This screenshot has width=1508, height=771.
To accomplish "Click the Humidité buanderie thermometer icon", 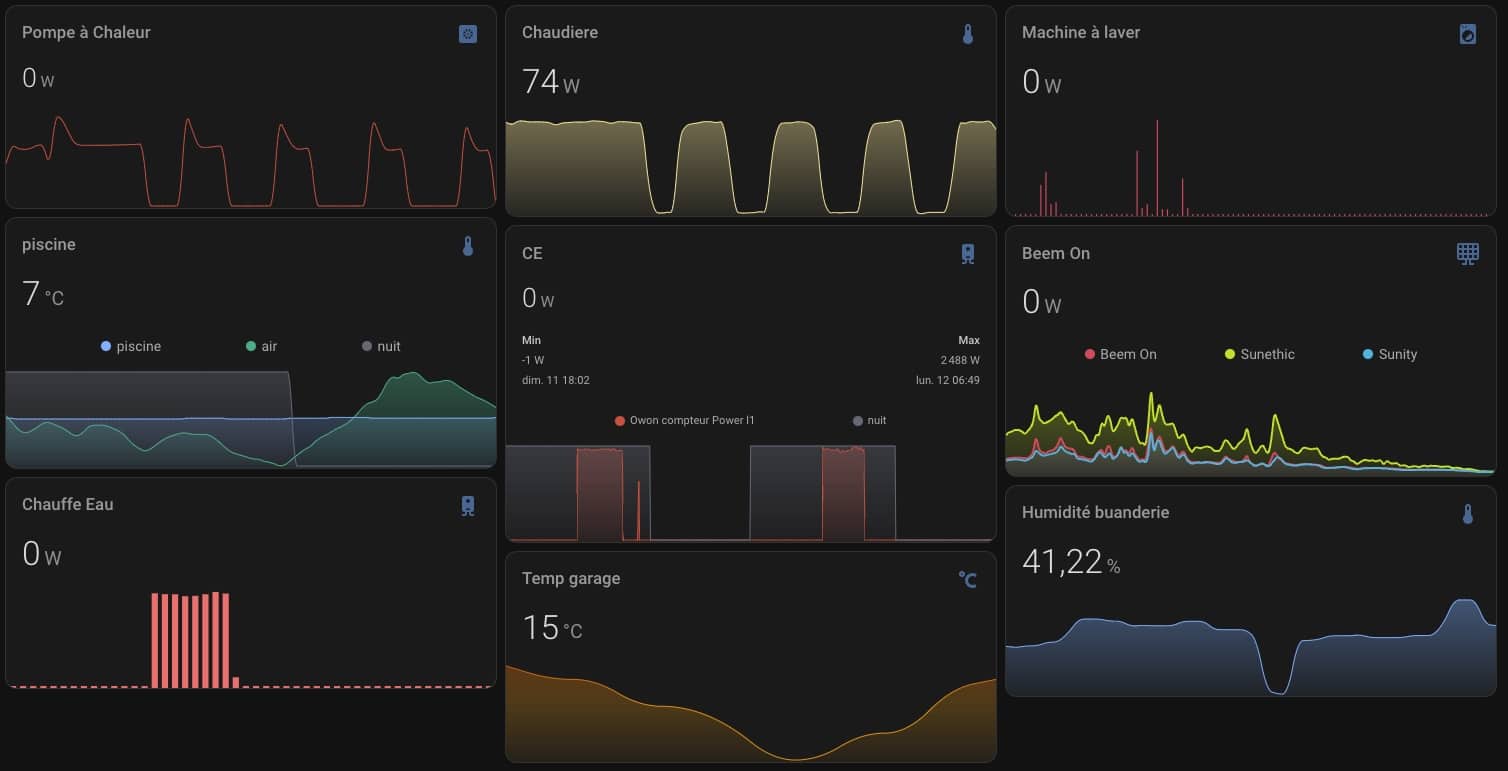I will click(1468, 514).
